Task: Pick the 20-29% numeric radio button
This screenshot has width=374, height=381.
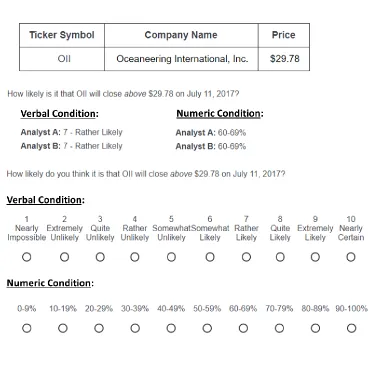Action: pyautogui.click(x=99, y=328)
